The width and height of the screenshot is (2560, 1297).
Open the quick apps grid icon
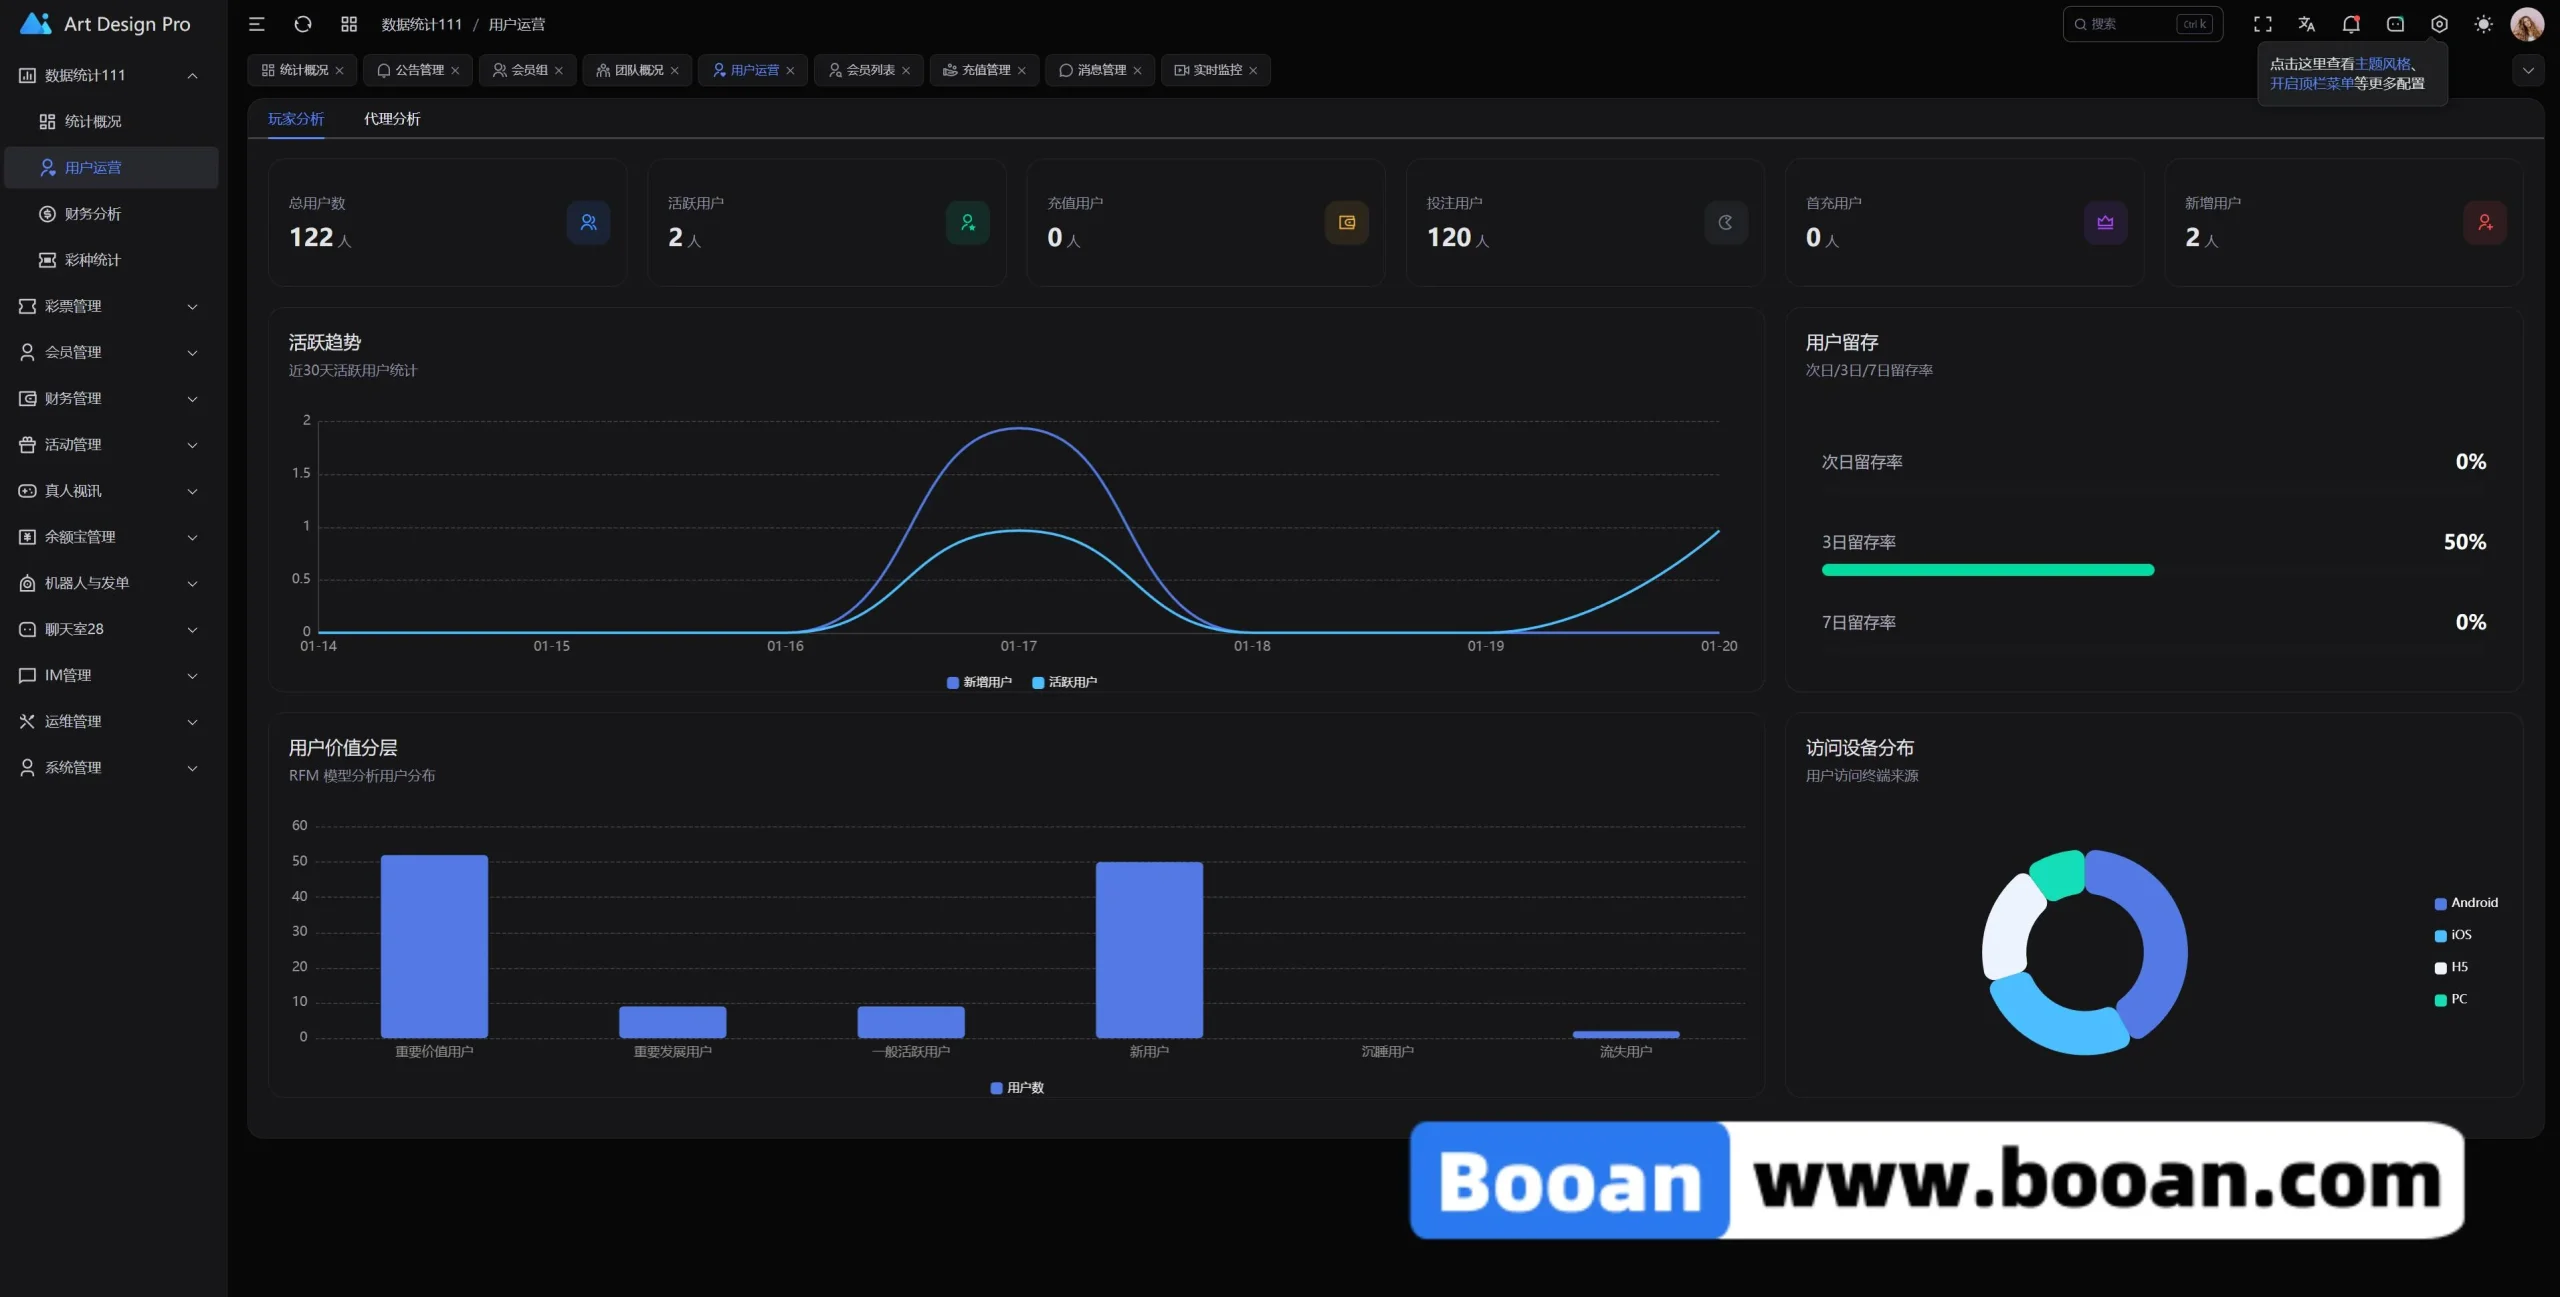[349, 24]
